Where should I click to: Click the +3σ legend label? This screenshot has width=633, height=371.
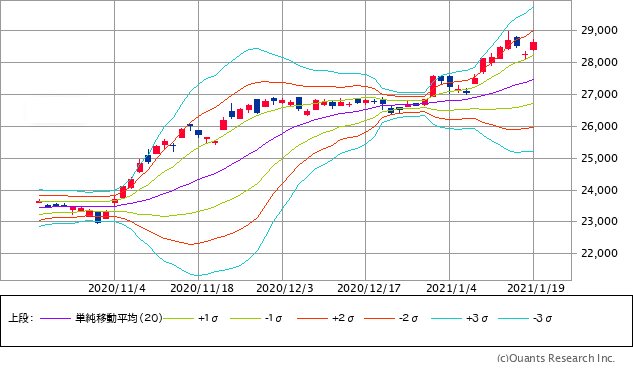[477, 318]
